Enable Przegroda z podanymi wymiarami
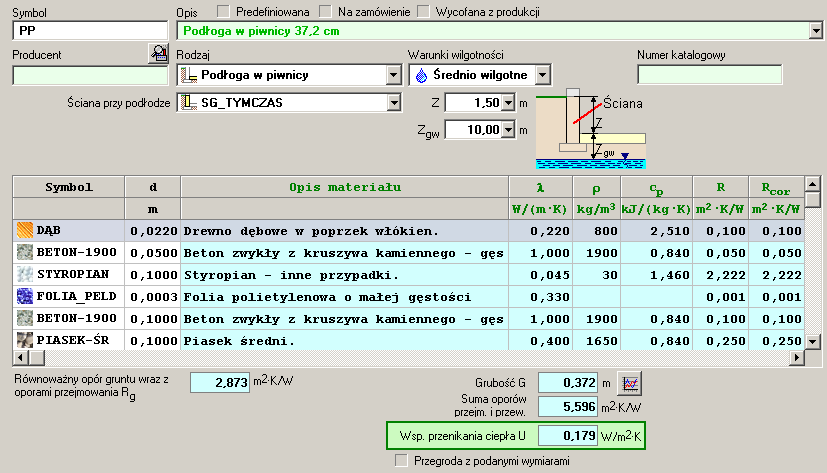This screenshot has height=473, width=827. point(402,460)
